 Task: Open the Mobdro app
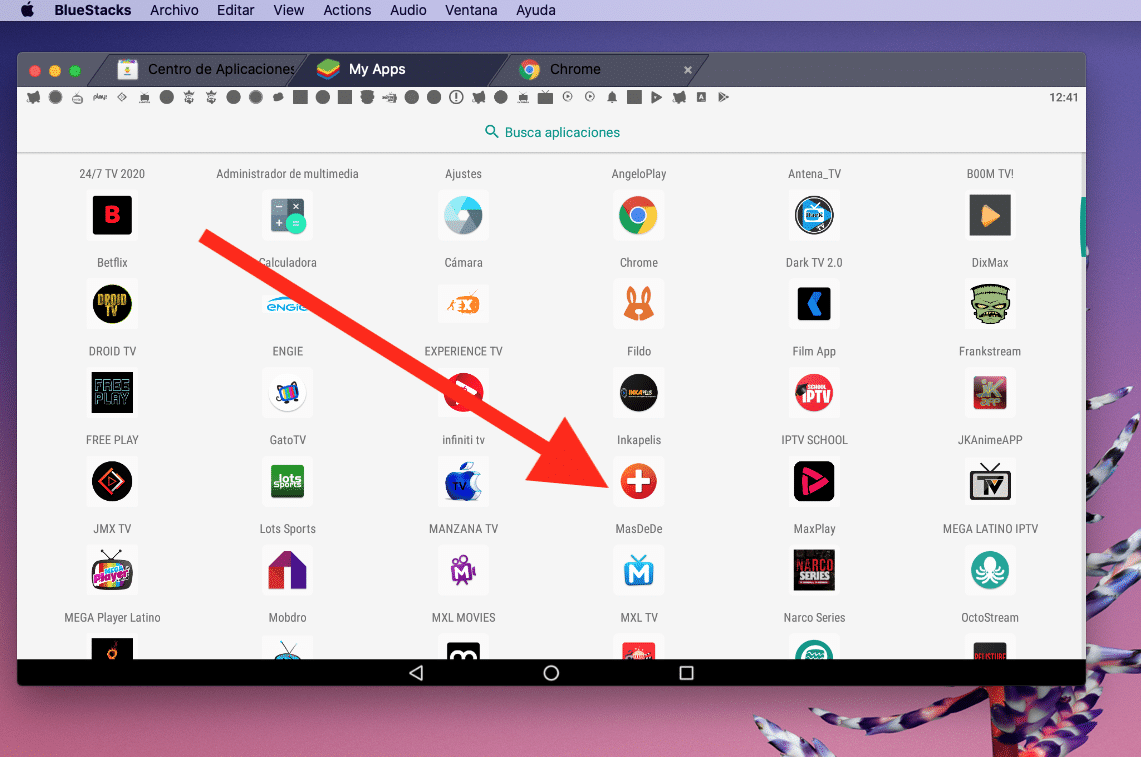coord(287,571)
